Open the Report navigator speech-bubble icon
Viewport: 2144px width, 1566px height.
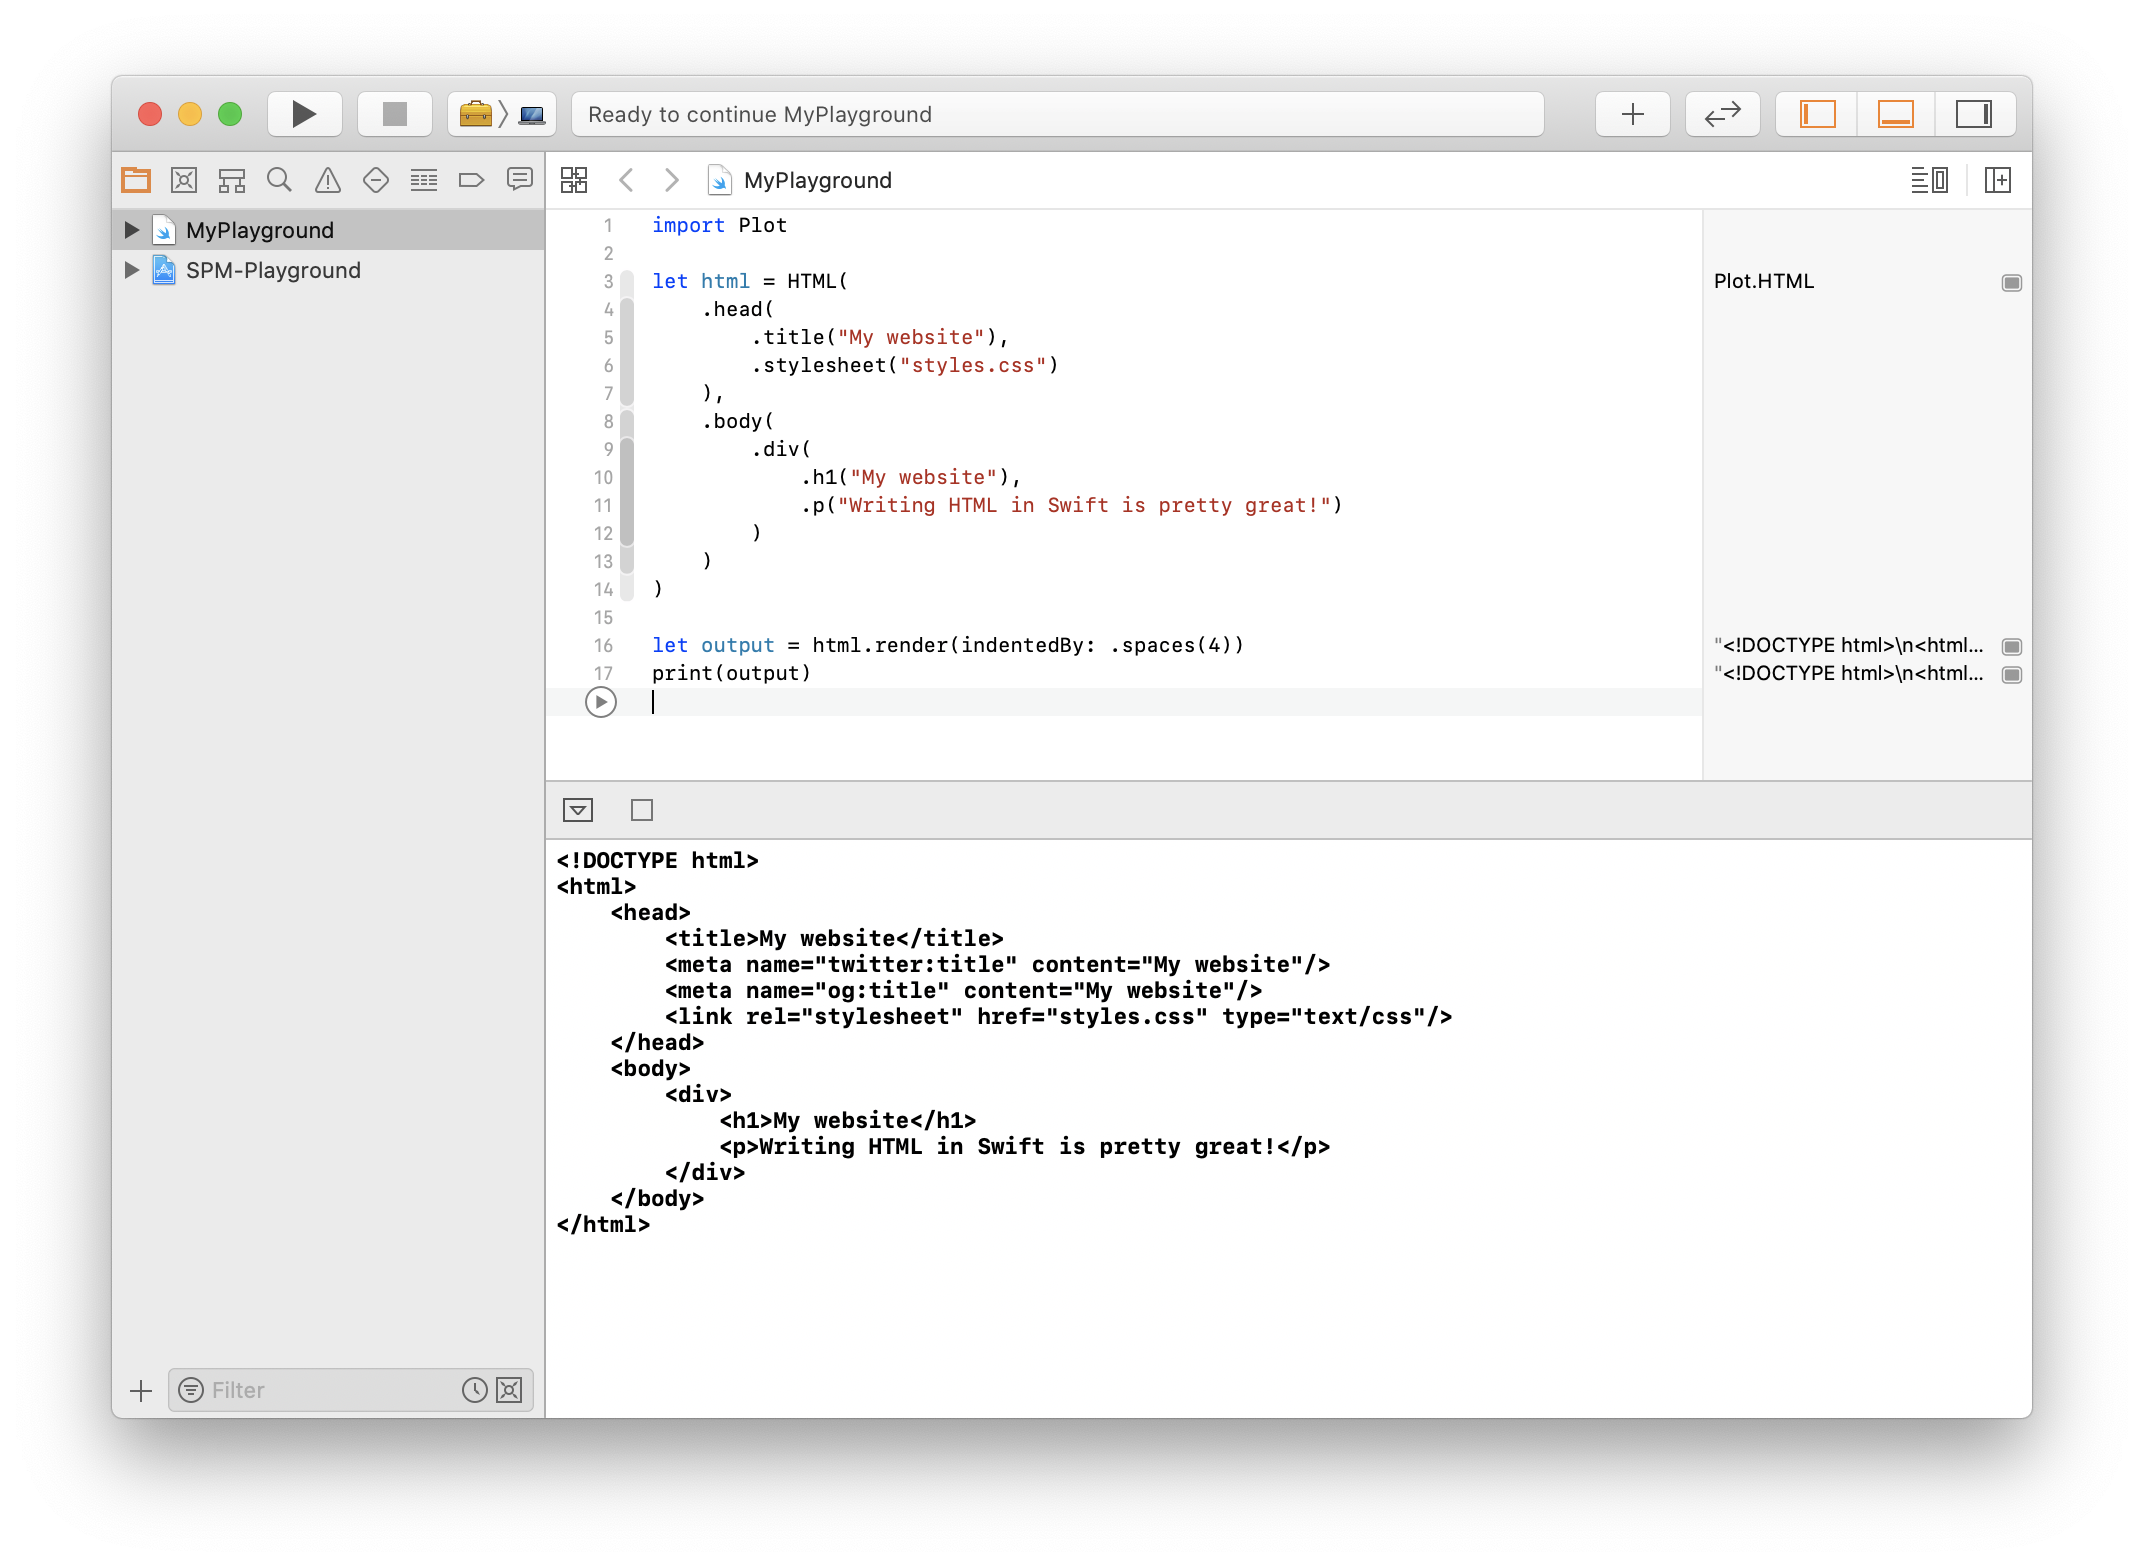[519, 180]
